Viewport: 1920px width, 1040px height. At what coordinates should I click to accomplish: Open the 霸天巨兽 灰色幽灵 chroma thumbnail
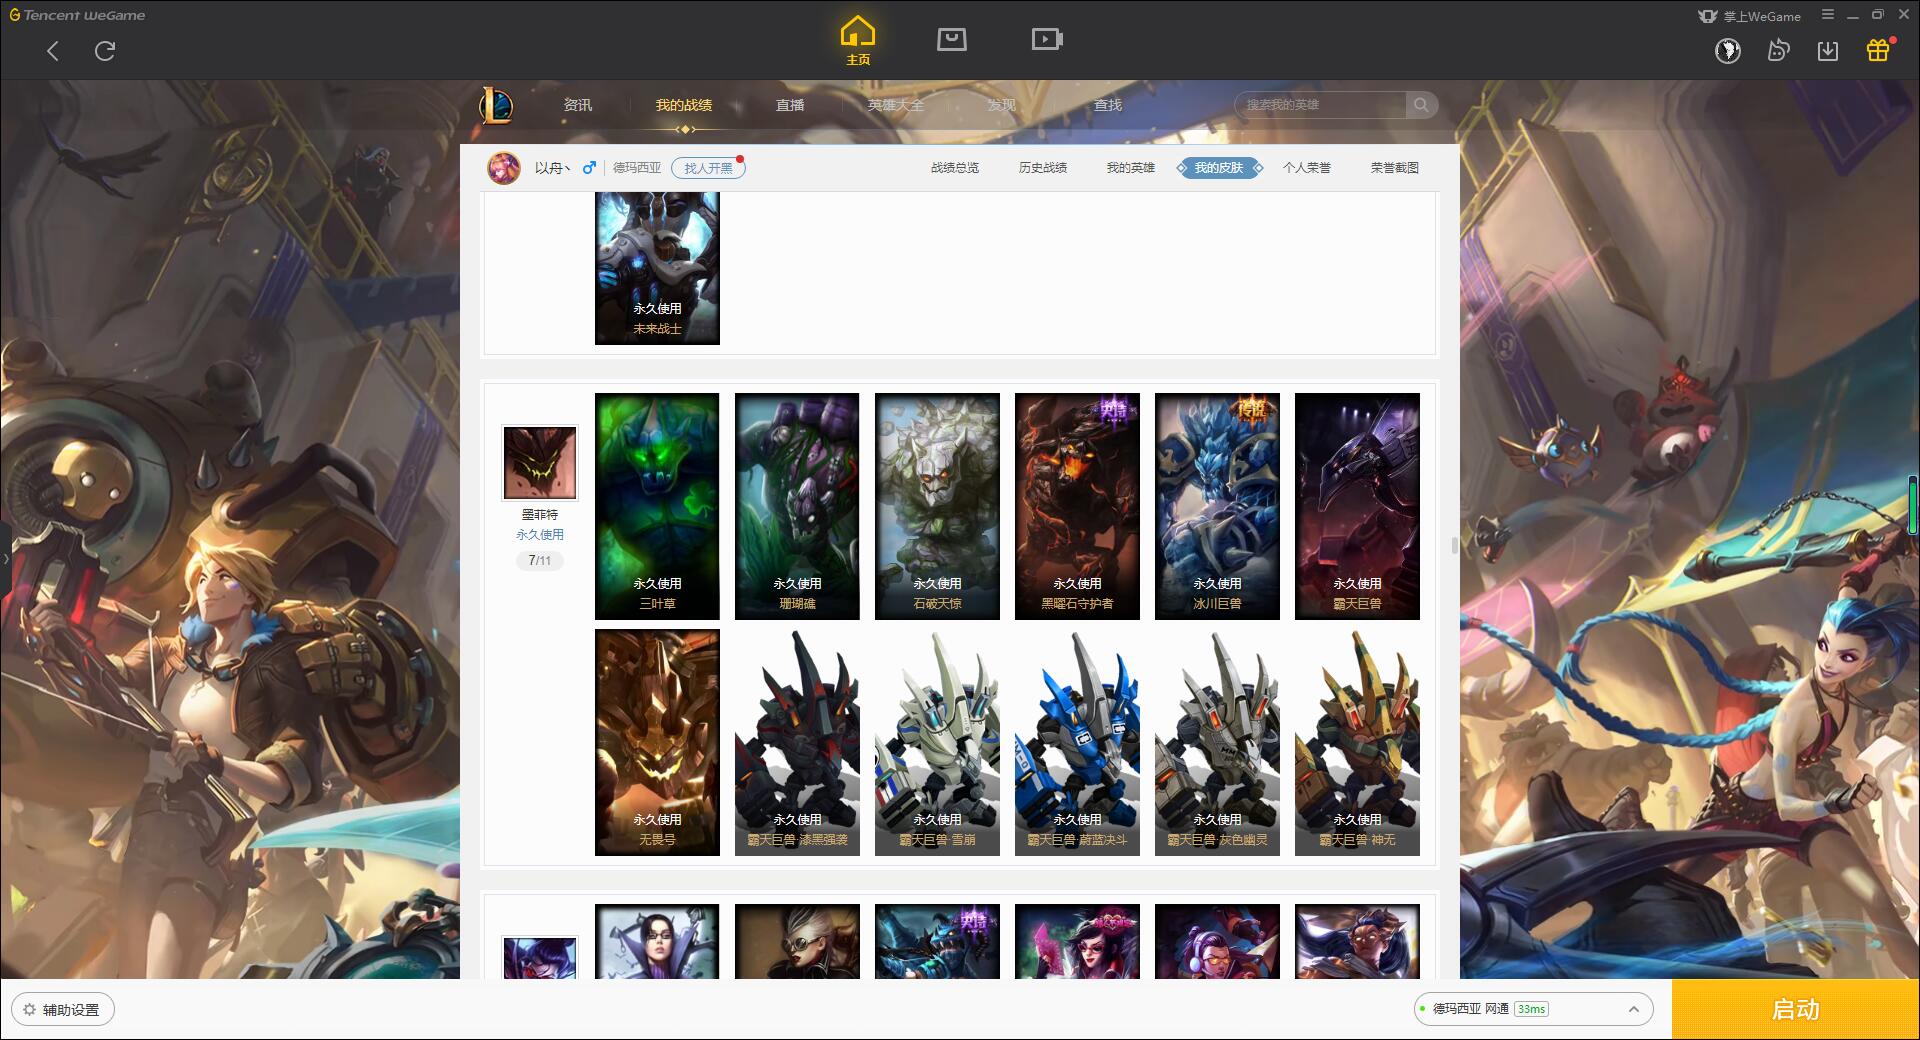(1217, 742)
